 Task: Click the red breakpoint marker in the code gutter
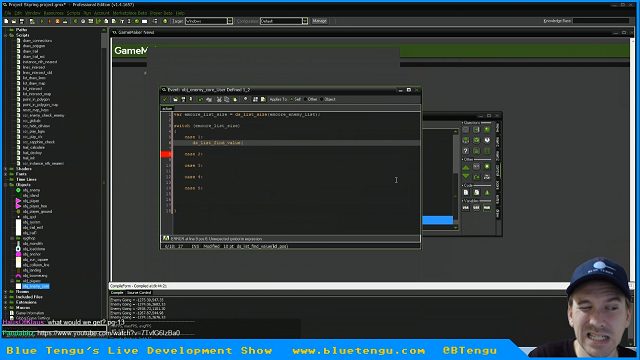click(166, 154)
